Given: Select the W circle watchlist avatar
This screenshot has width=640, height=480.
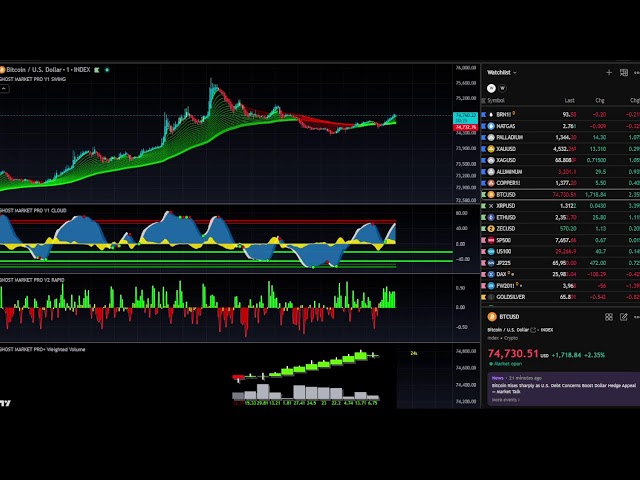Looking at the screenshot, I should (x=502, y=88).
